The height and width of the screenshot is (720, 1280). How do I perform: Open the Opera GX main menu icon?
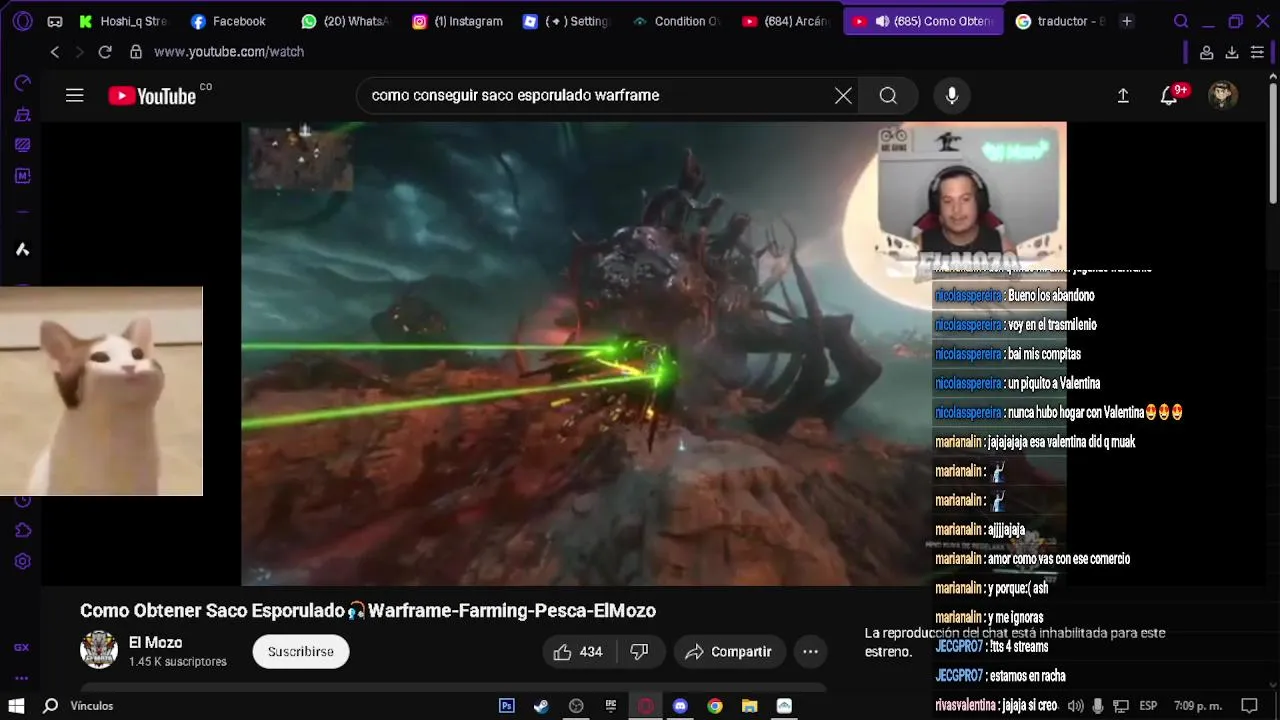[x=22, y=21]
